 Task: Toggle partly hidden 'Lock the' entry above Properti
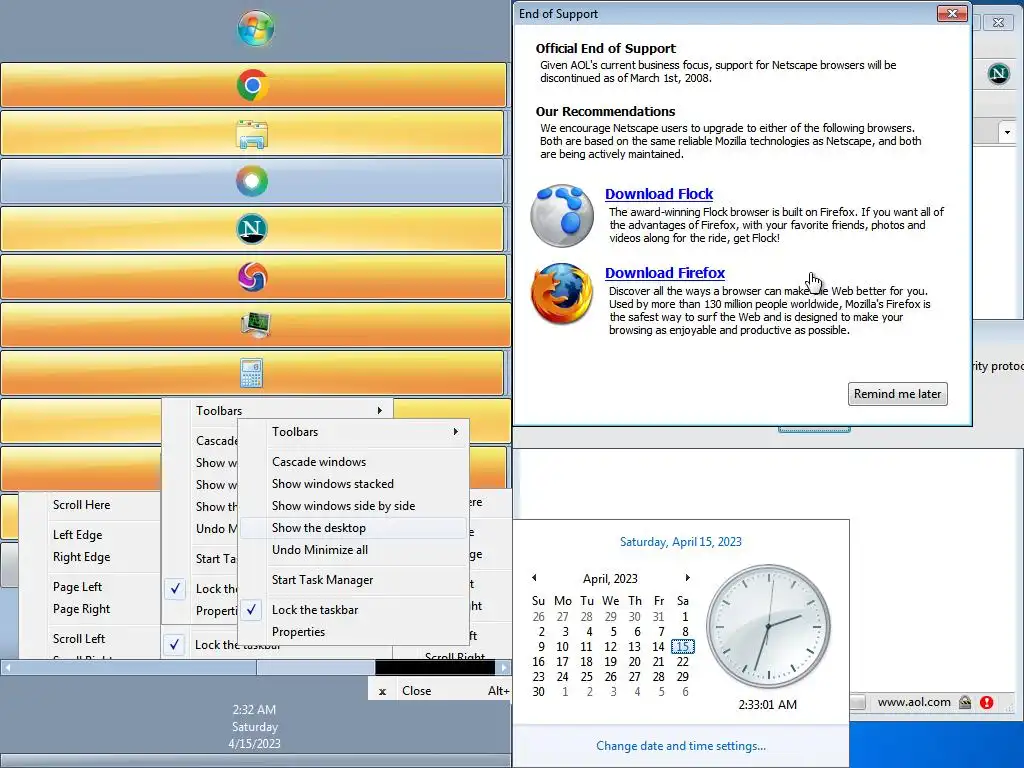pyautogui.click(x=200, y=588)
